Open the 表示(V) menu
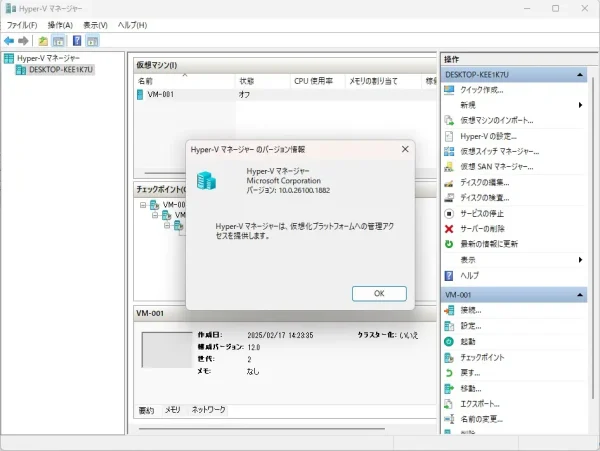The width and height of the screenshot is (600, 451). point(95,25)
